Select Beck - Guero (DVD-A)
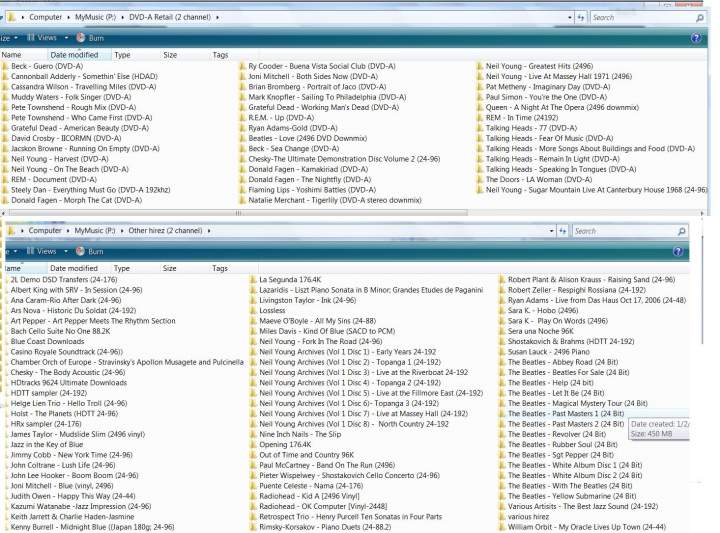Screen dimensions: 720x533 [47, 66]
